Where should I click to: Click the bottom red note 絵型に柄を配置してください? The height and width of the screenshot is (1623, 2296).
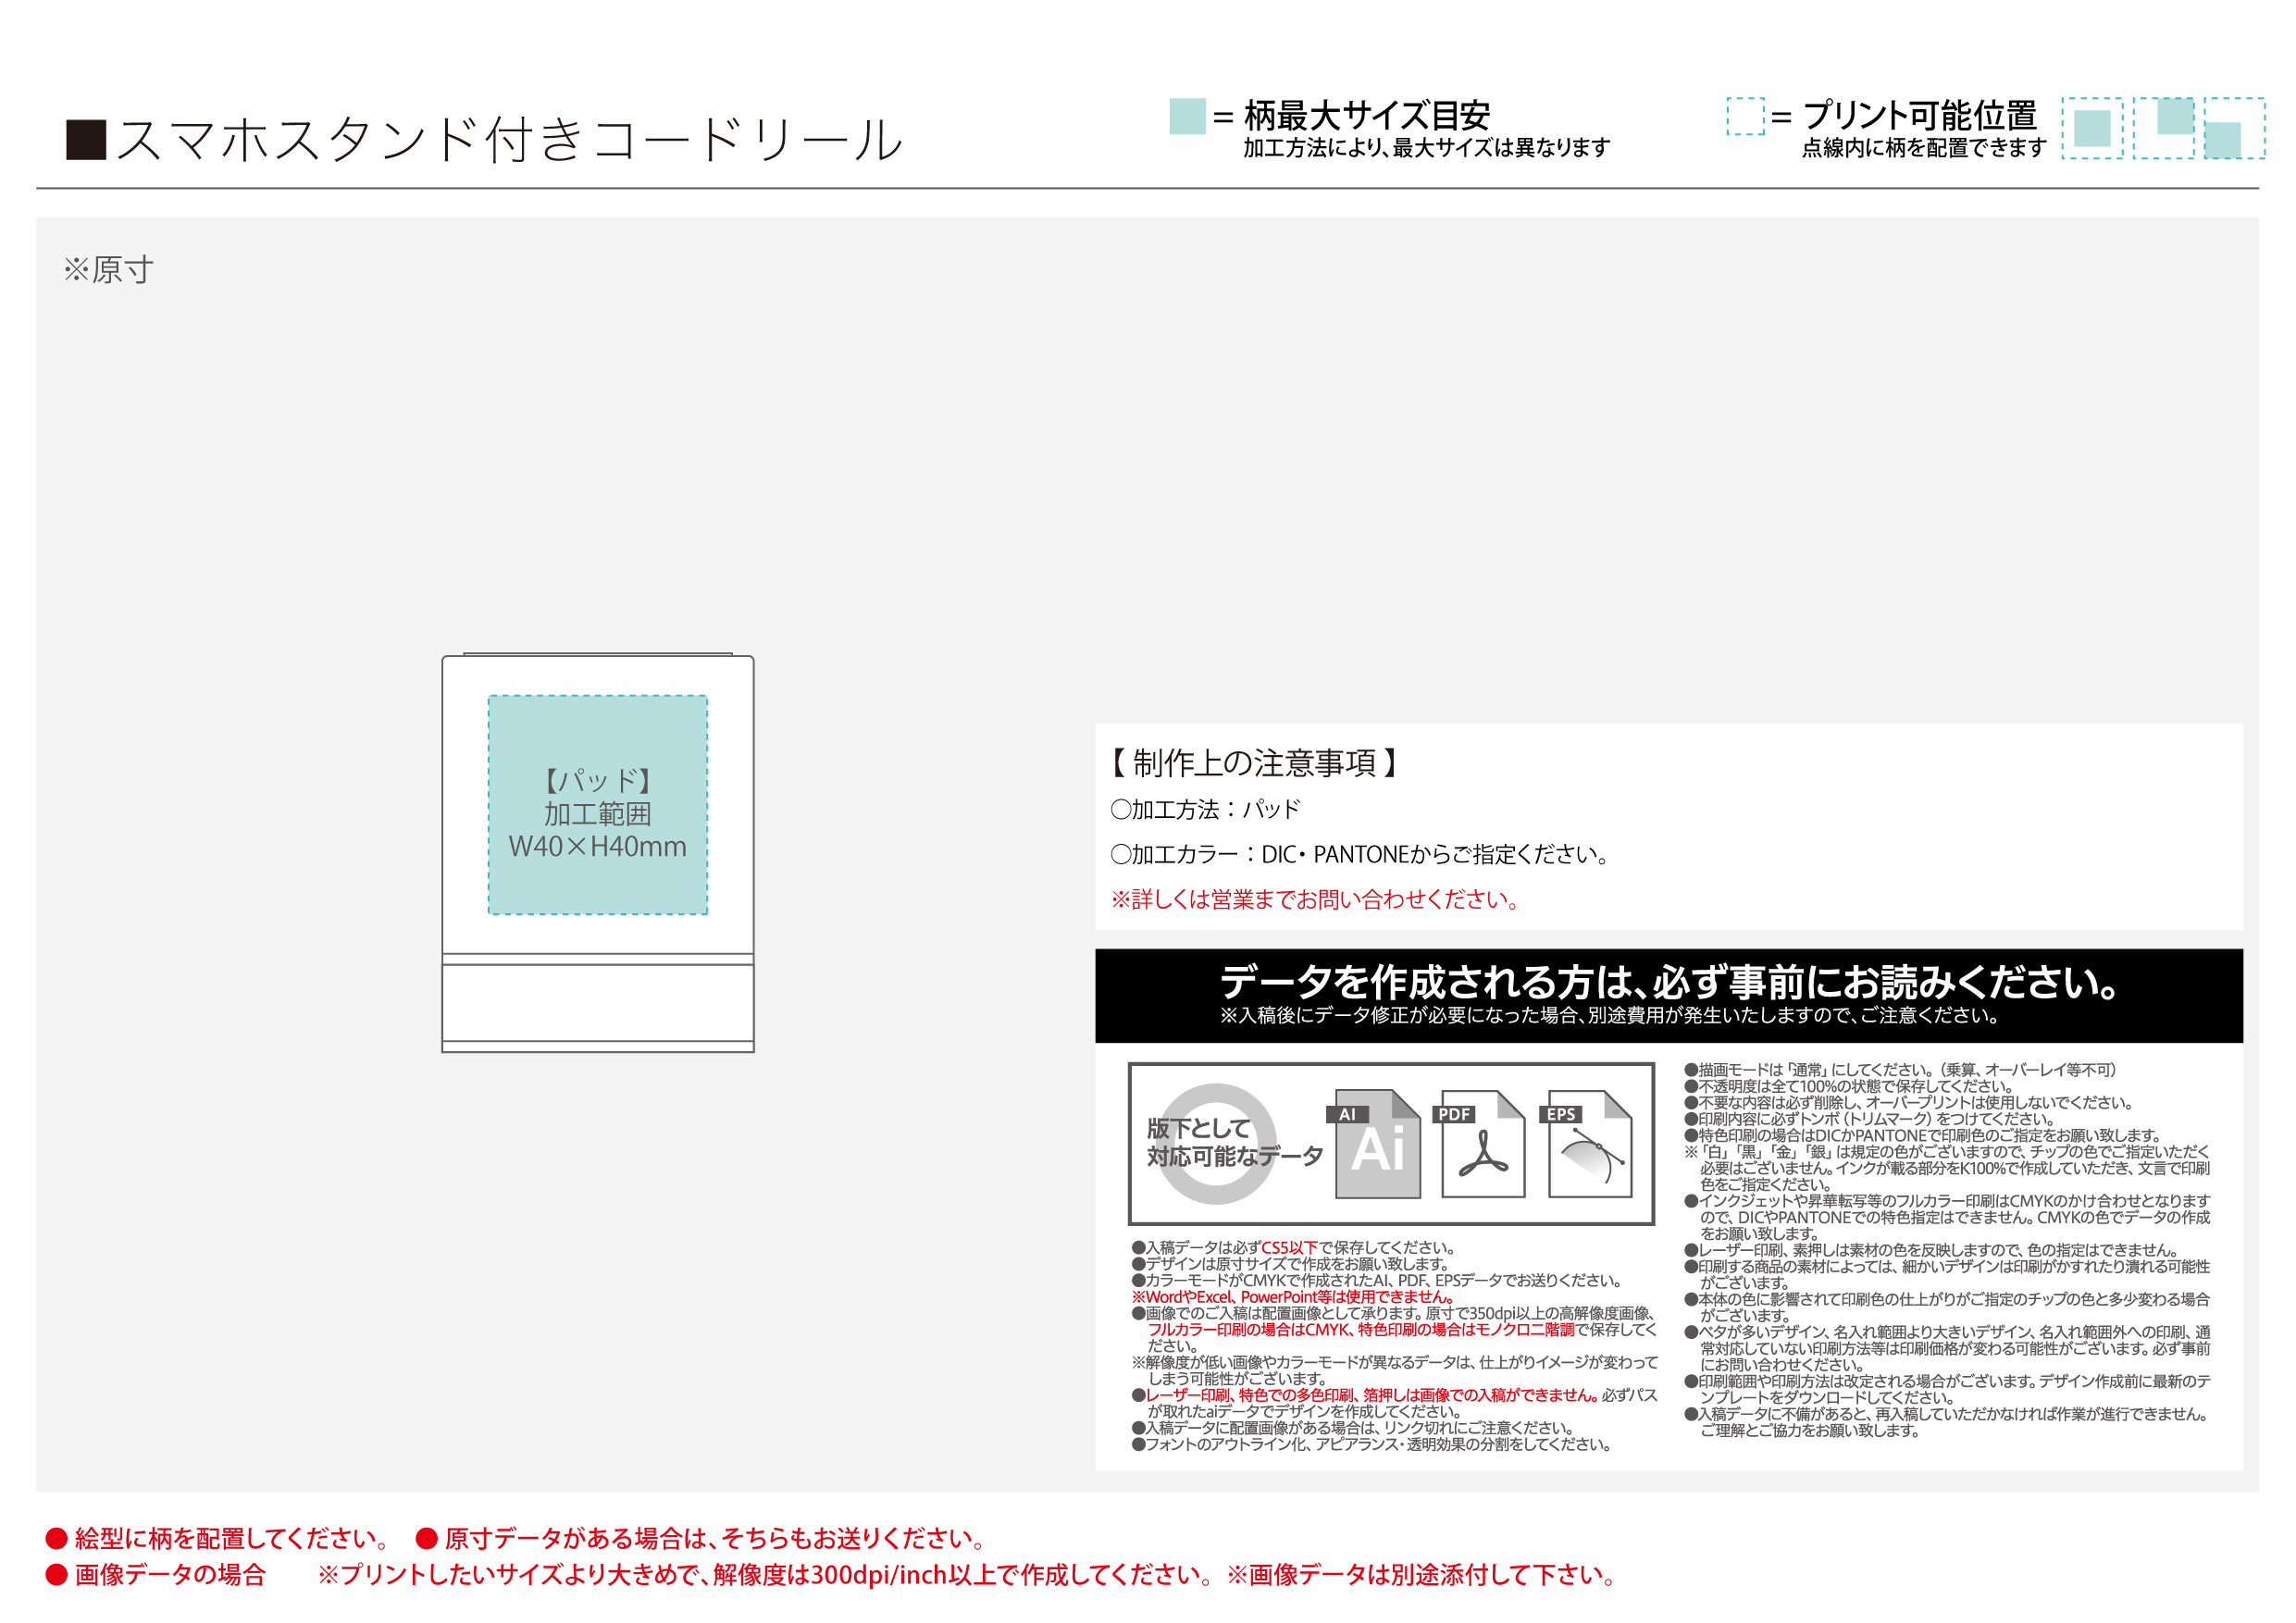218,1538
